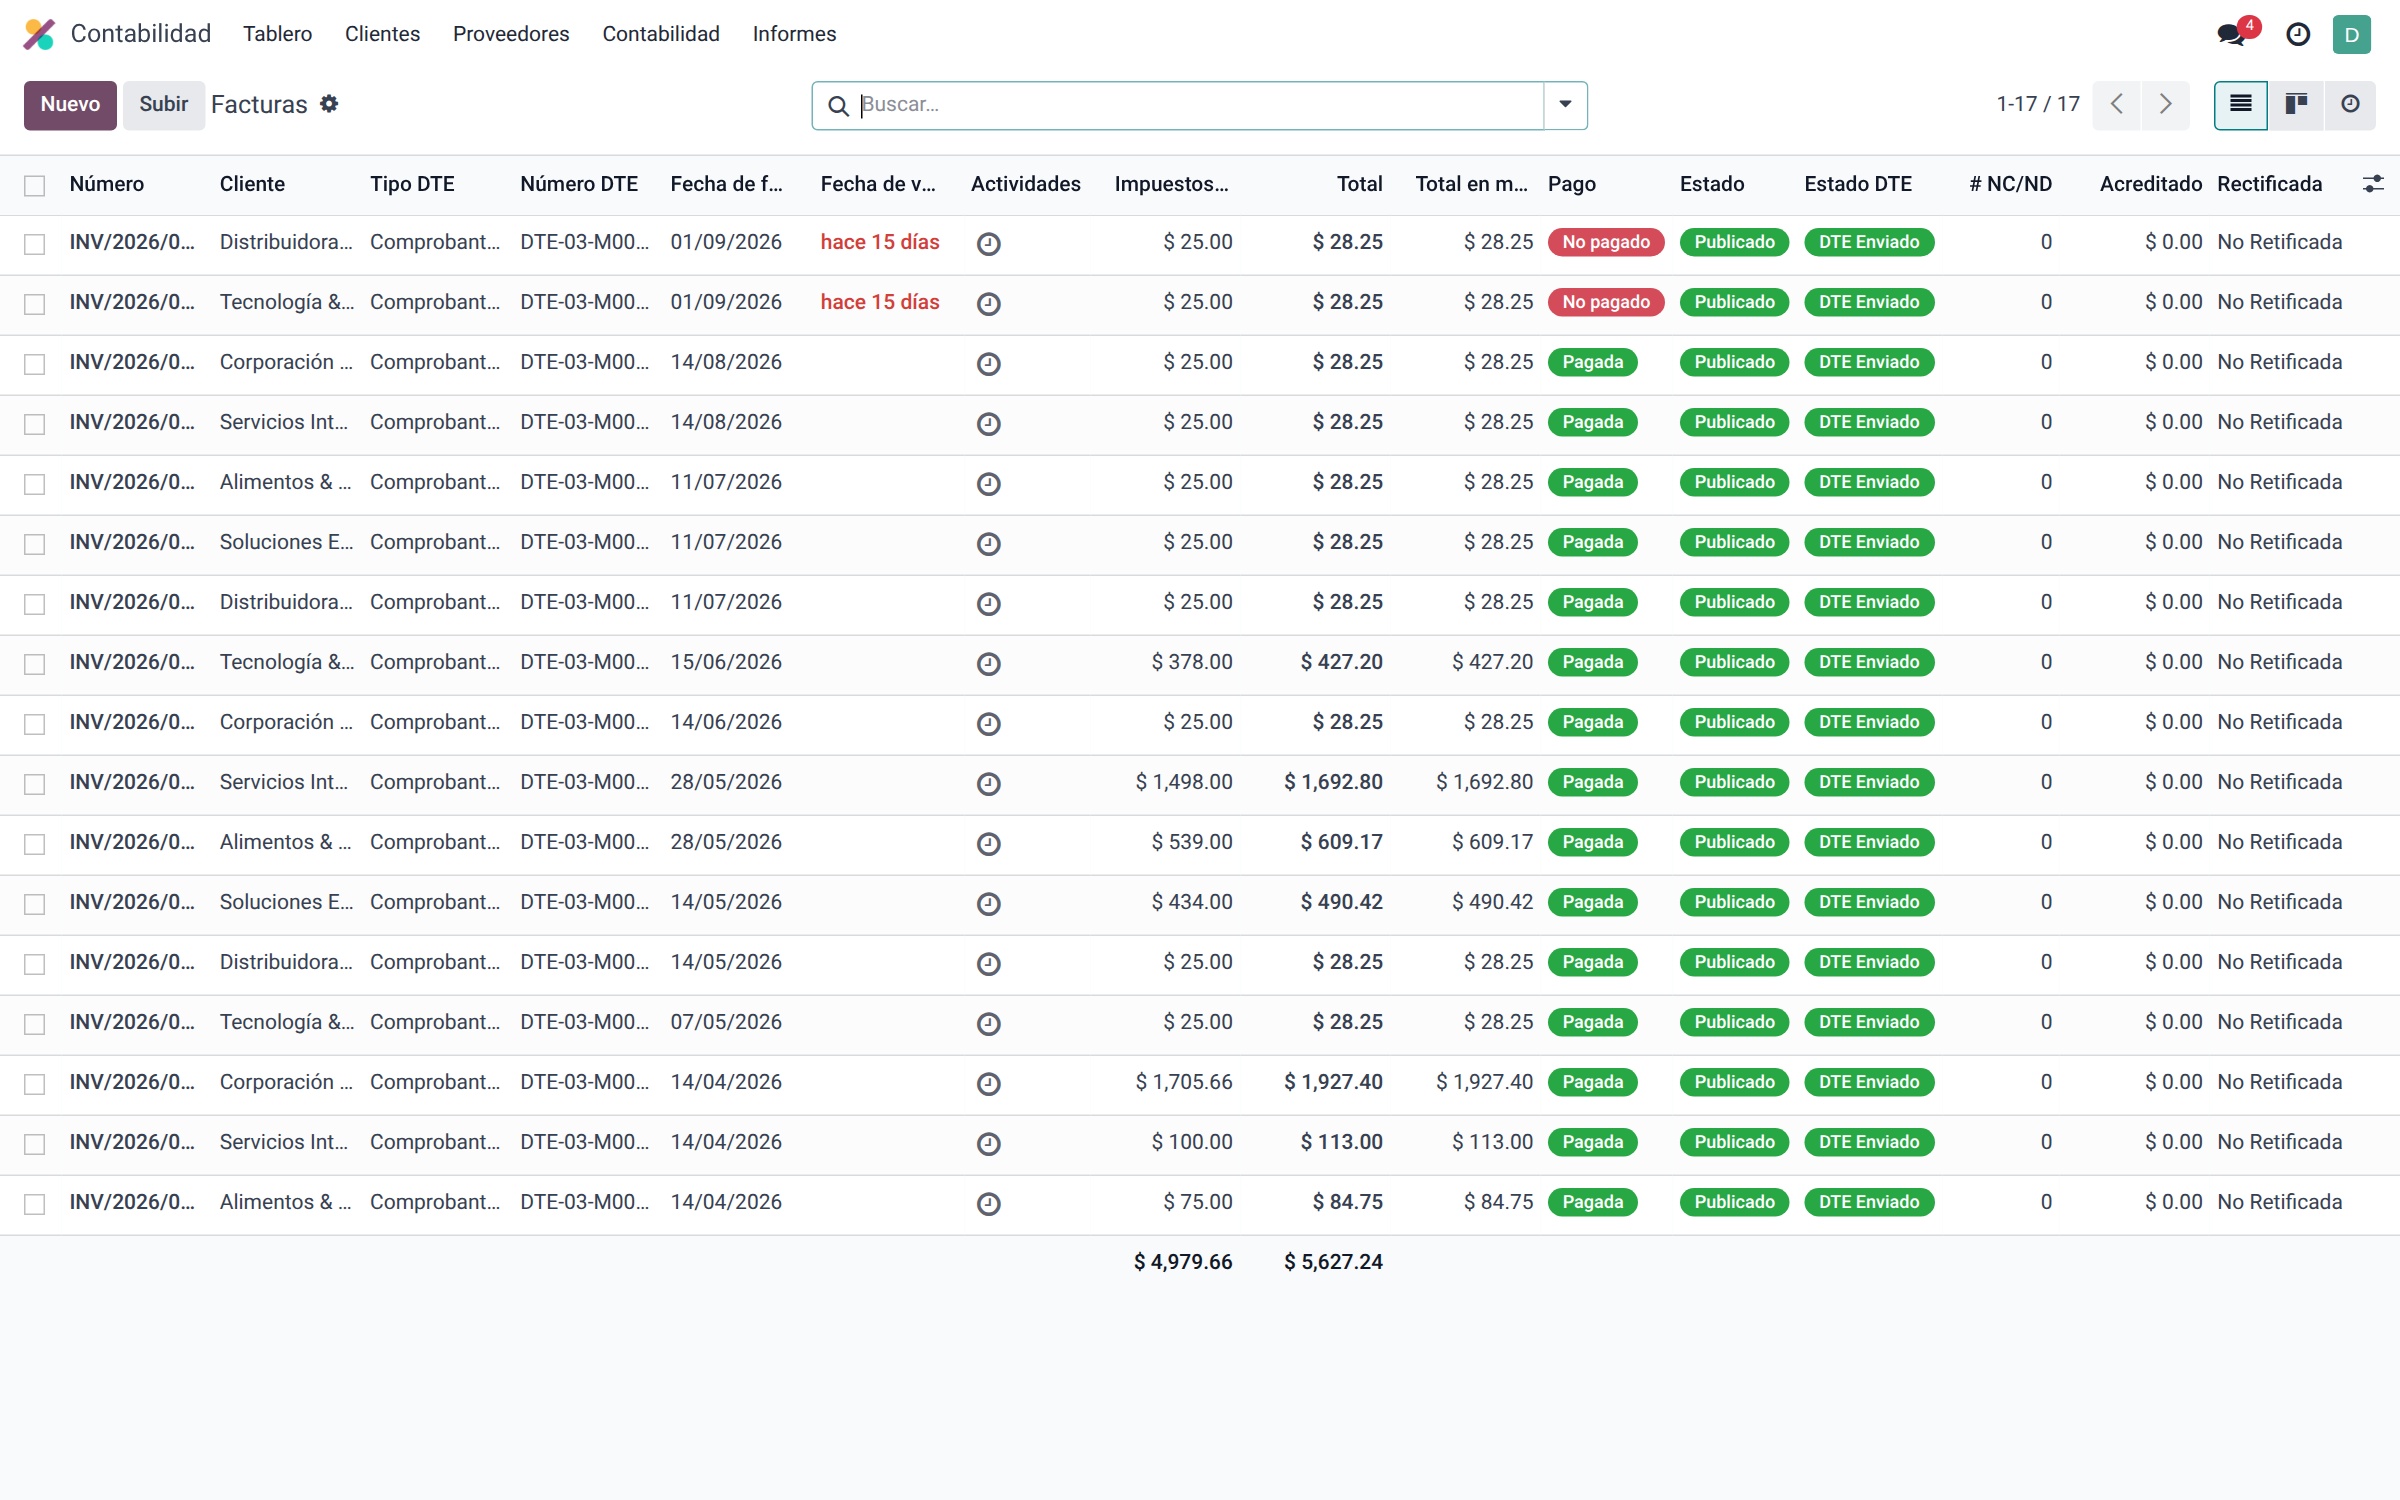Check the row with total $ 84.75

[x=35, y=1204]
